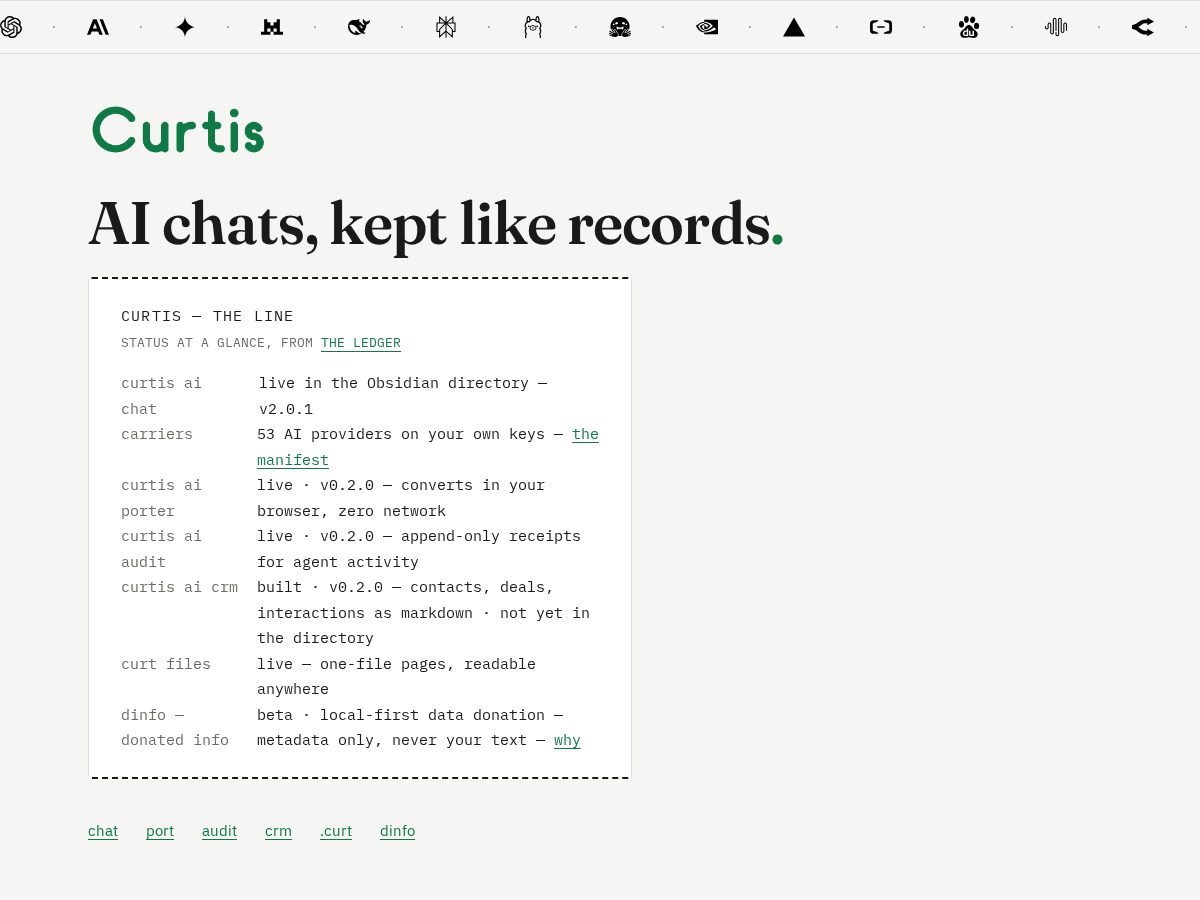The image size is (1200, 900).
Task: Go to the port footer link
Action: [x=160, y=831]
